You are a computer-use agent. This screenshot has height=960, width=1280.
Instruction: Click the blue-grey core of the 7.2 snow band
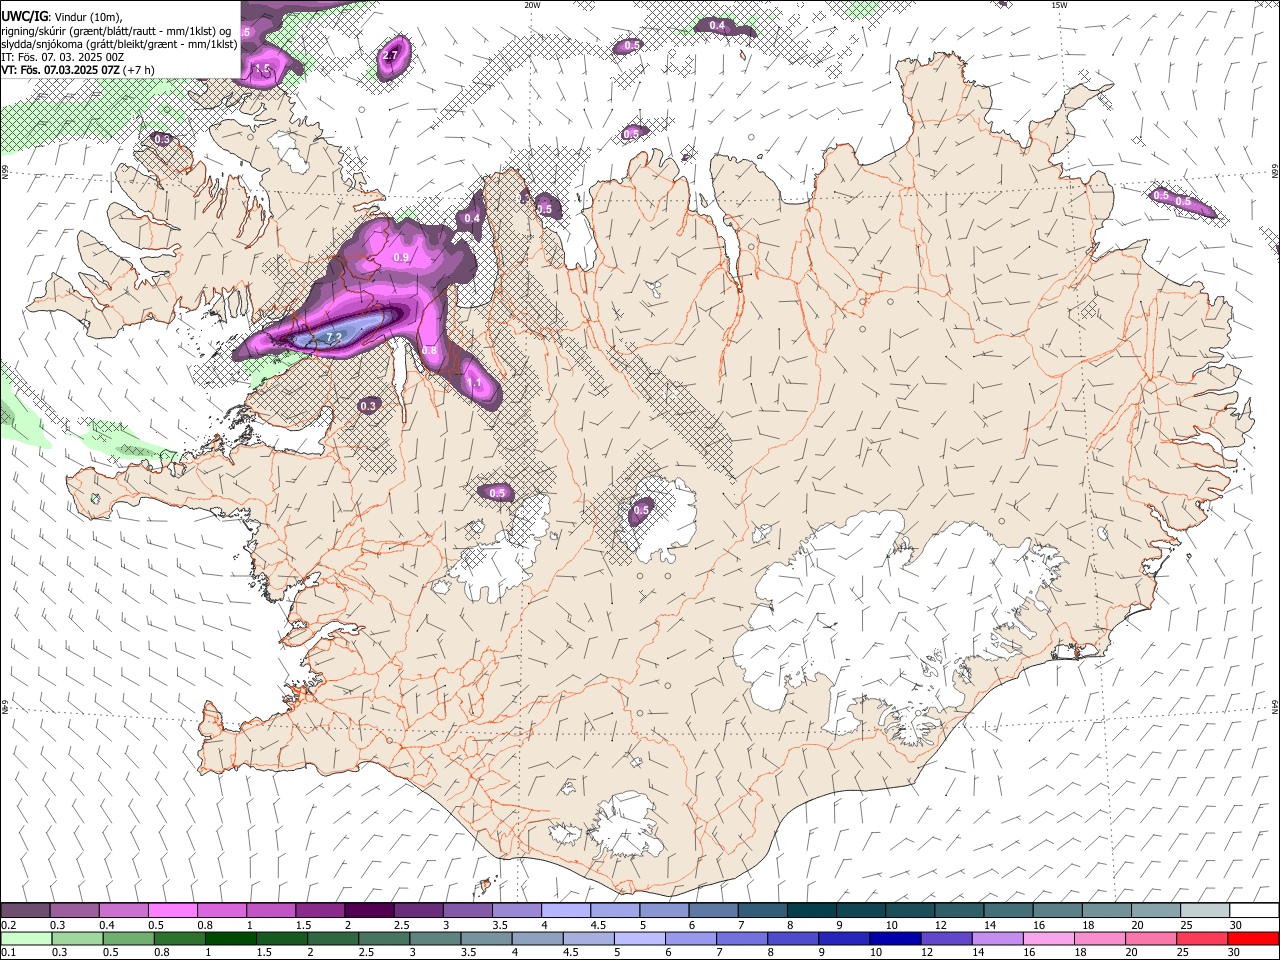pyautogui.click(x=340, y=329)
